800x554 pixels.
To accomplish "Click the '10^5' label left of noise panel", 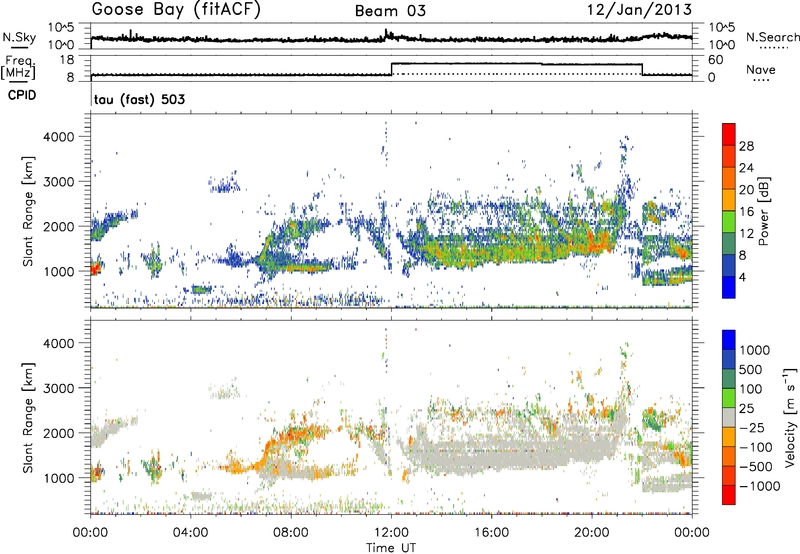I will pyautogui.click(x=61, y=28).
